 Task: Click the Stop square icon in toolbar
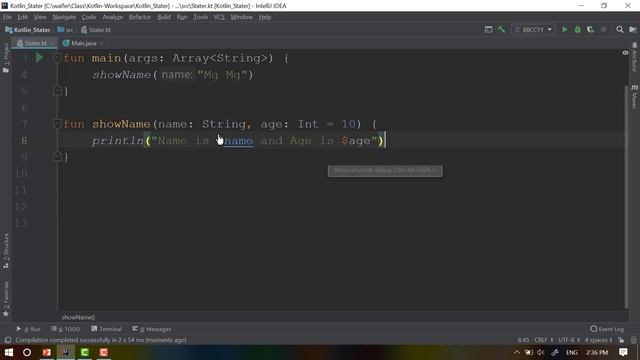coord(603,29)
